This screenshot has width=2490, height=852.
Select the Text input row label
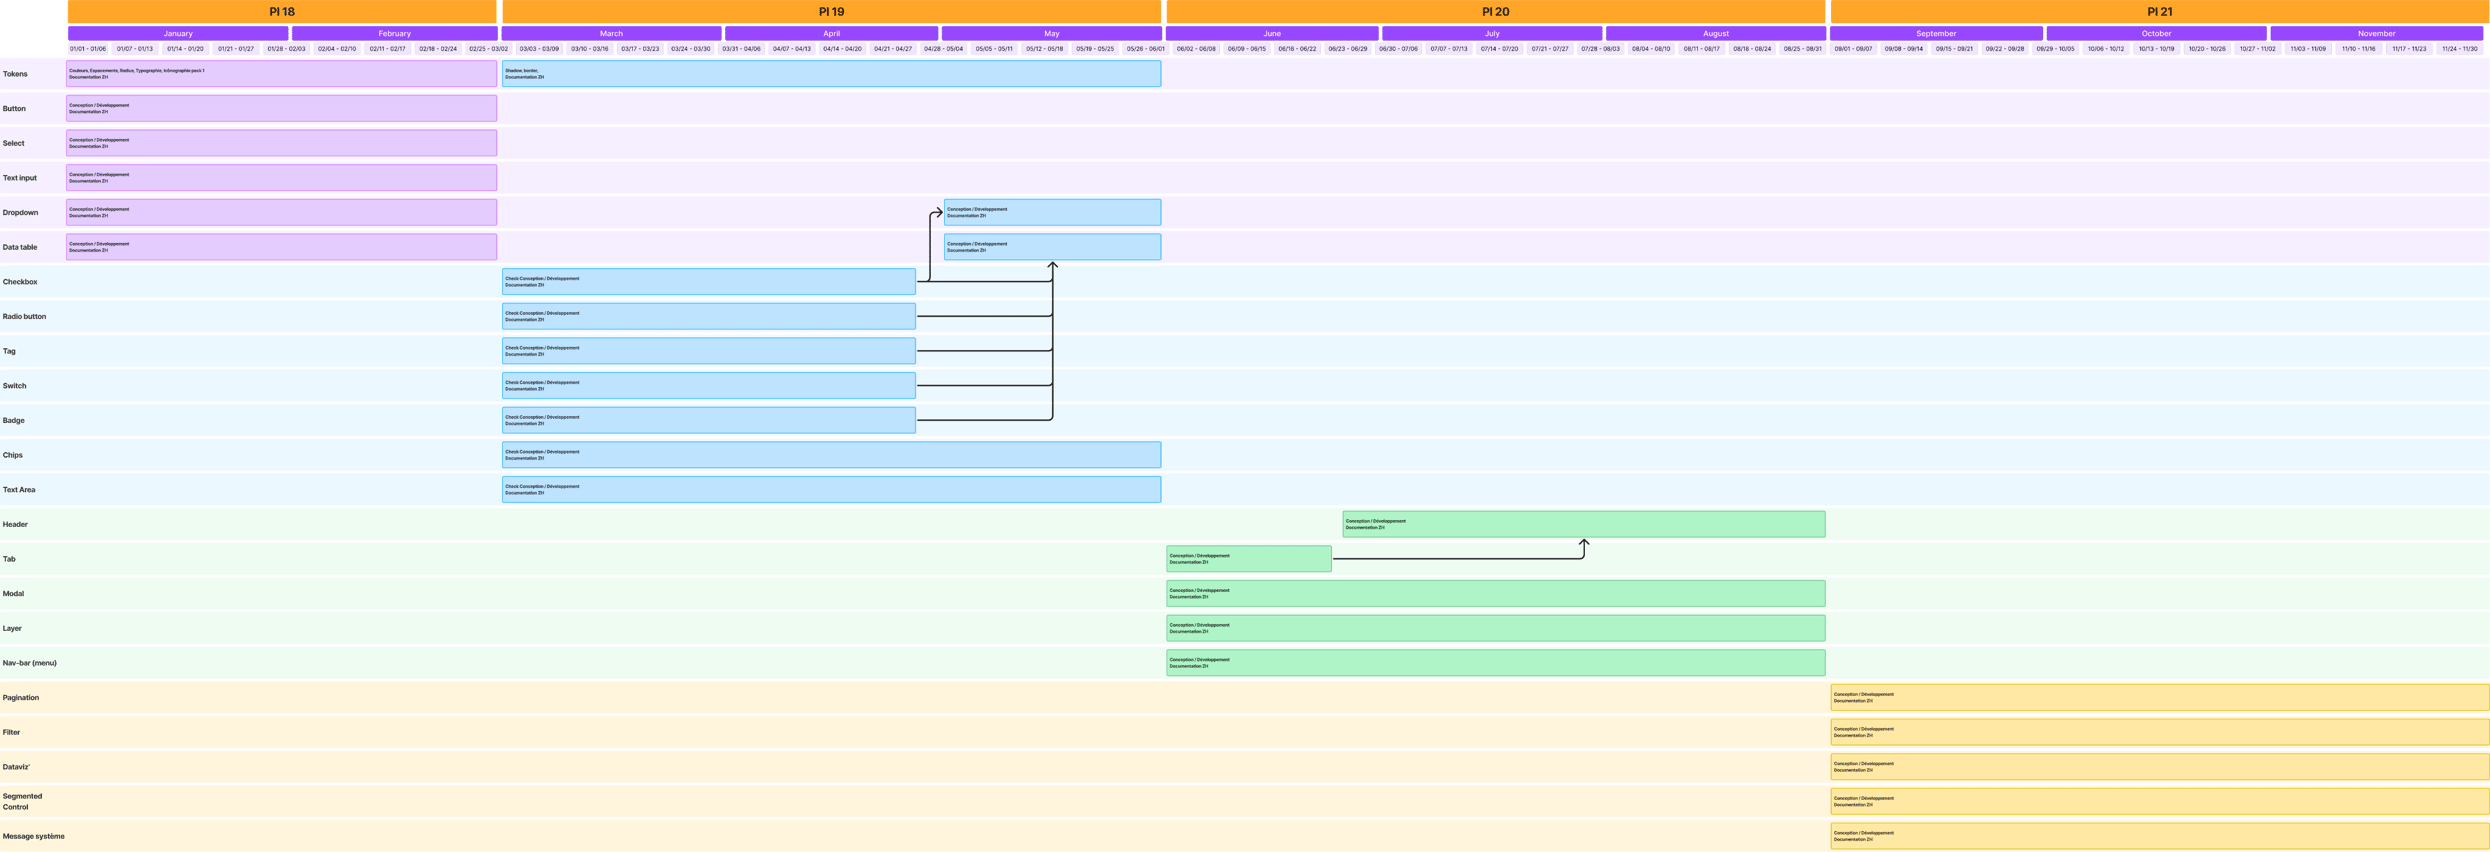pyautogui.click(x=19, y=178)
